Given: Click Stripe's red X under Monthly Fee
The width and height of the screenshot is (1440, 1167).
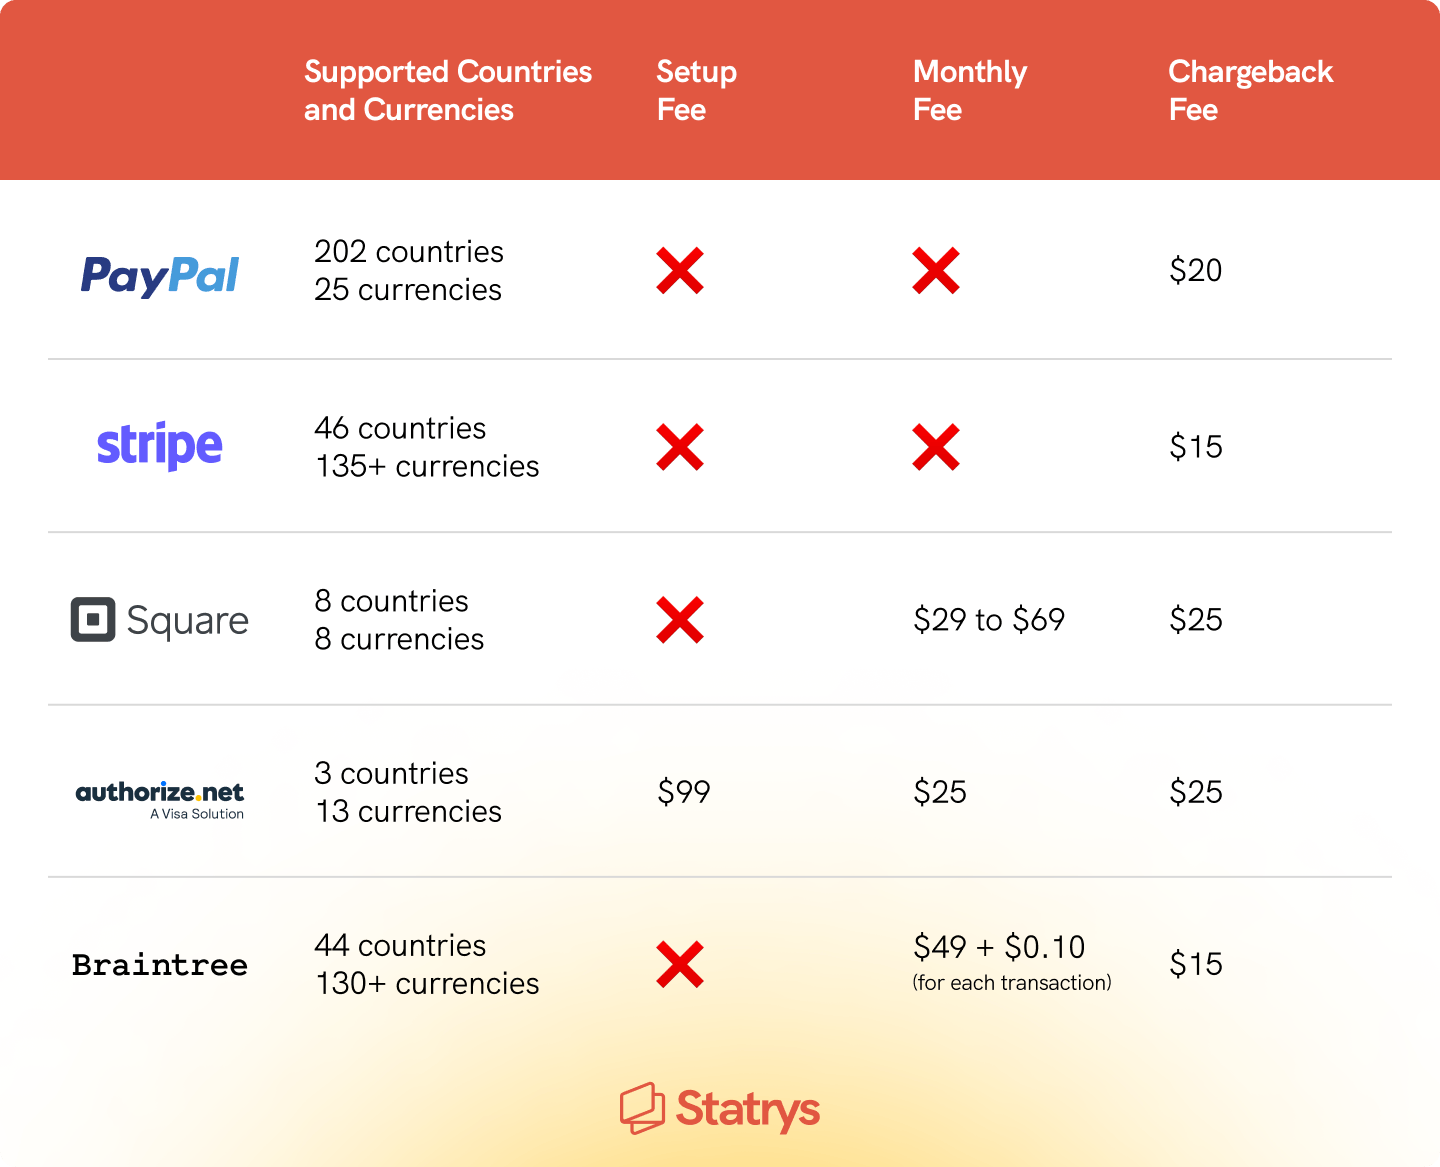Looking at the screenshot, I should 936,447.
